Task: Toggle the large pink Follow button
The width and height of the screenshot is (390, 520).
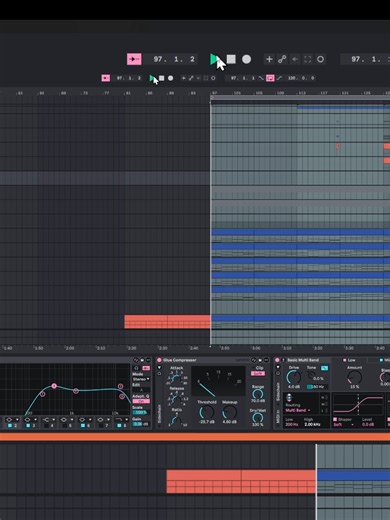Action: tap(134, 59)
